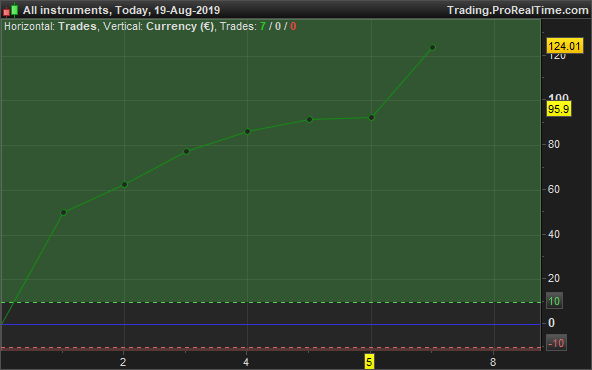This screenshot has width=592, height=370.
Task: Select the fifth trade data point near 91
Action: tap(310, 119)
